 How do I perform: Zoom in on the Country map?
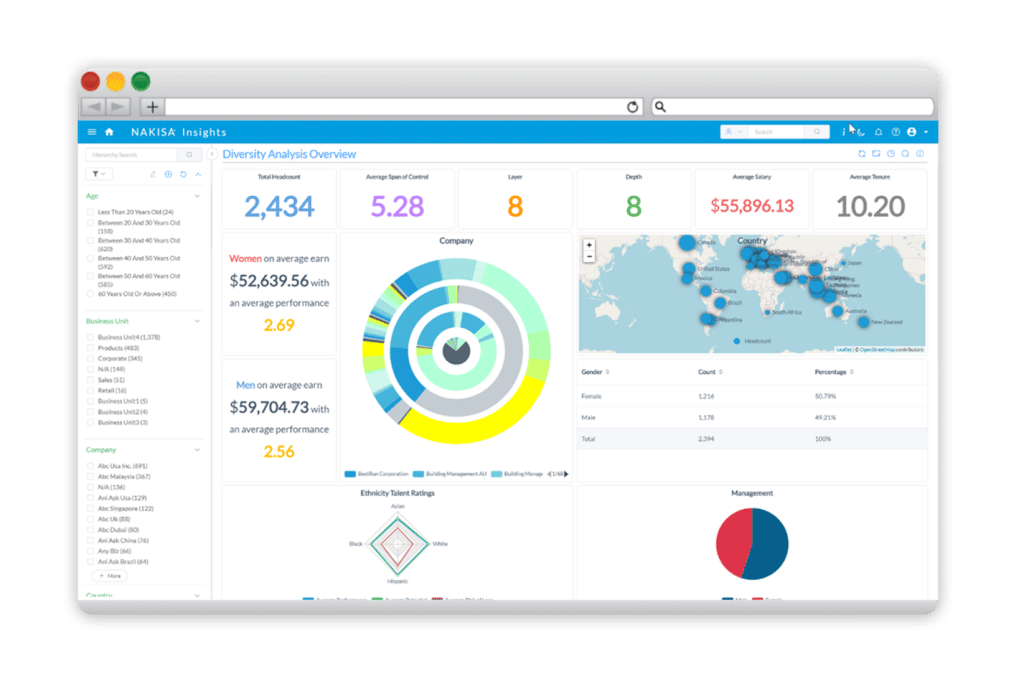(589, 245)
